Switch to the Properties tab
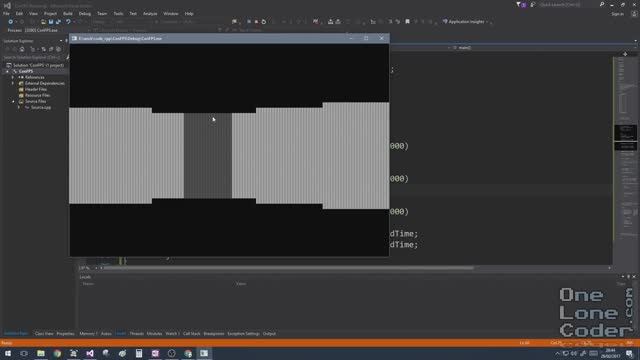640x360 pixels. tap(65, 334)
